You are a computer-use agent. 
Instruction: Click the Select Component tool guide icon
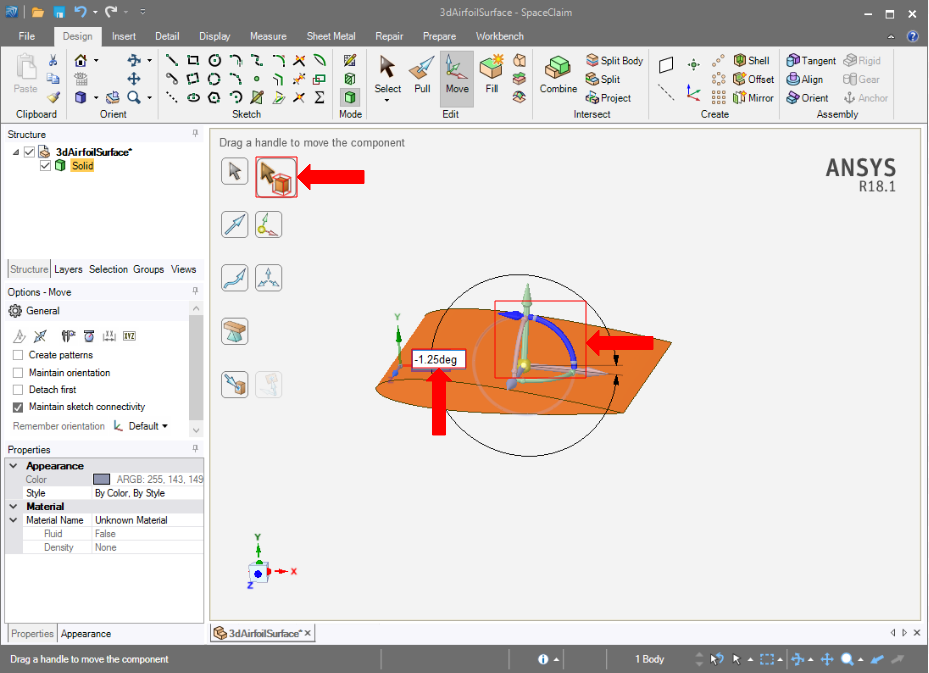[276, 177]
